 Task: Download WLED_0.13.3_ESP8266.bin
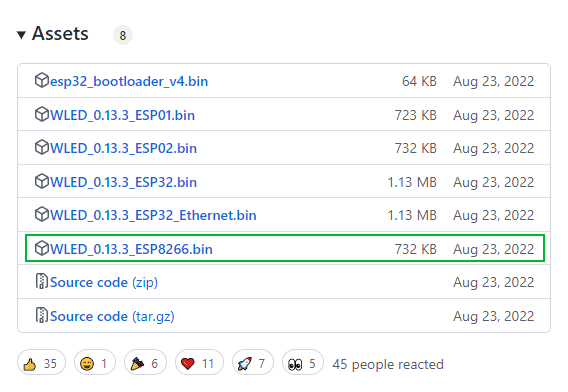pyautogui.click(x=131, y=249)
